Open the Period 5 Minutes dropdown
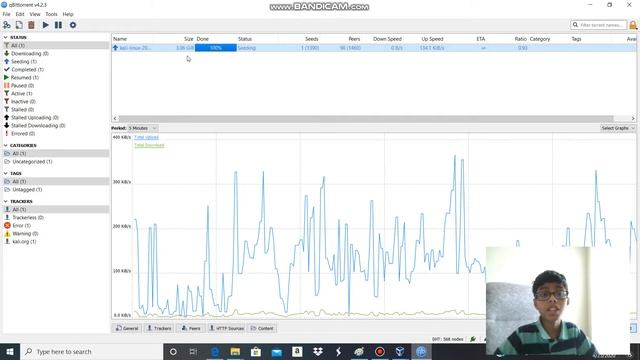 142,128
